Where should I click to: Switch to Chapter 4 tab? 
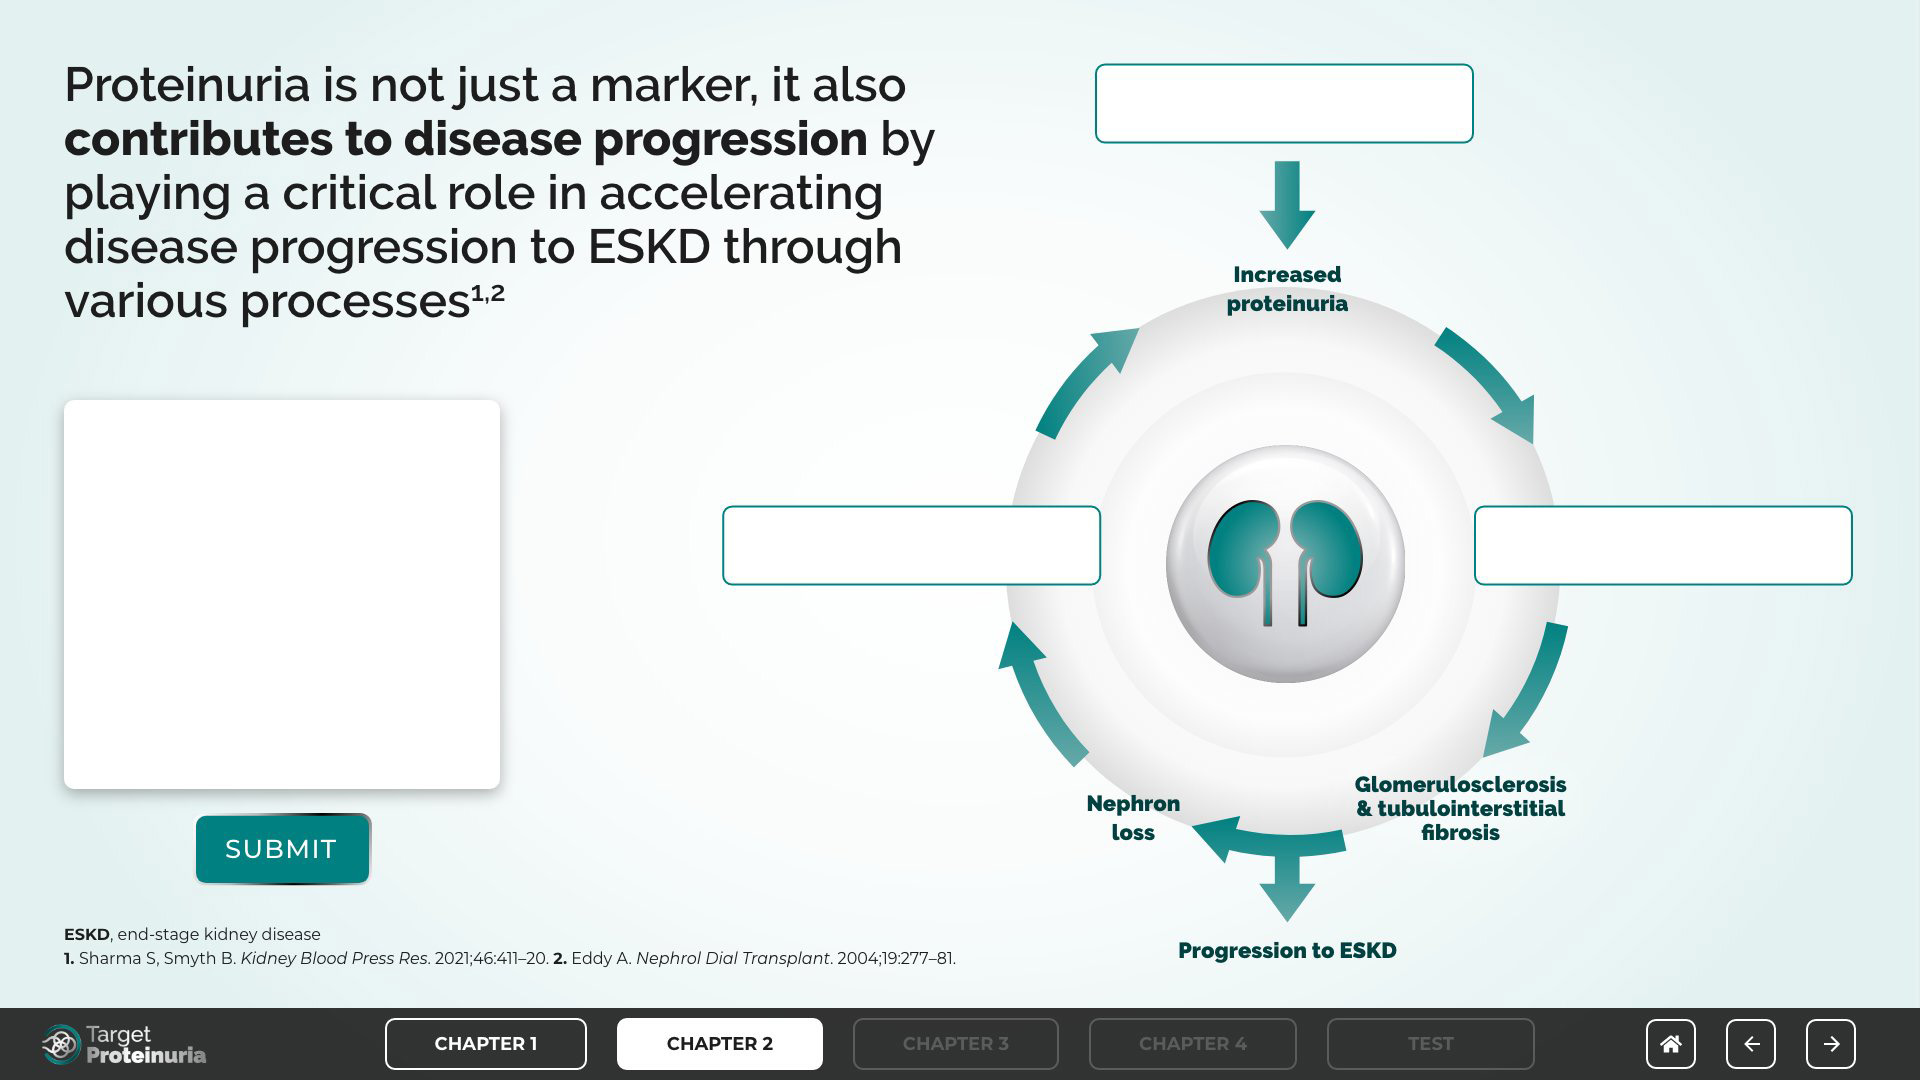1192,1044
